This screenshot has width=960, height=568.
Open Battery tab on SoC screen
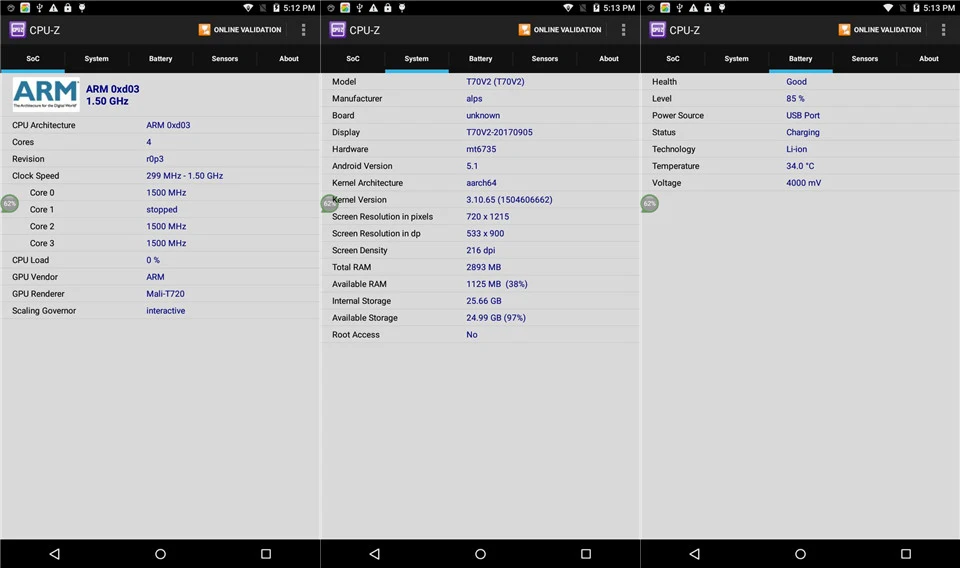click(x=160, y=59)
